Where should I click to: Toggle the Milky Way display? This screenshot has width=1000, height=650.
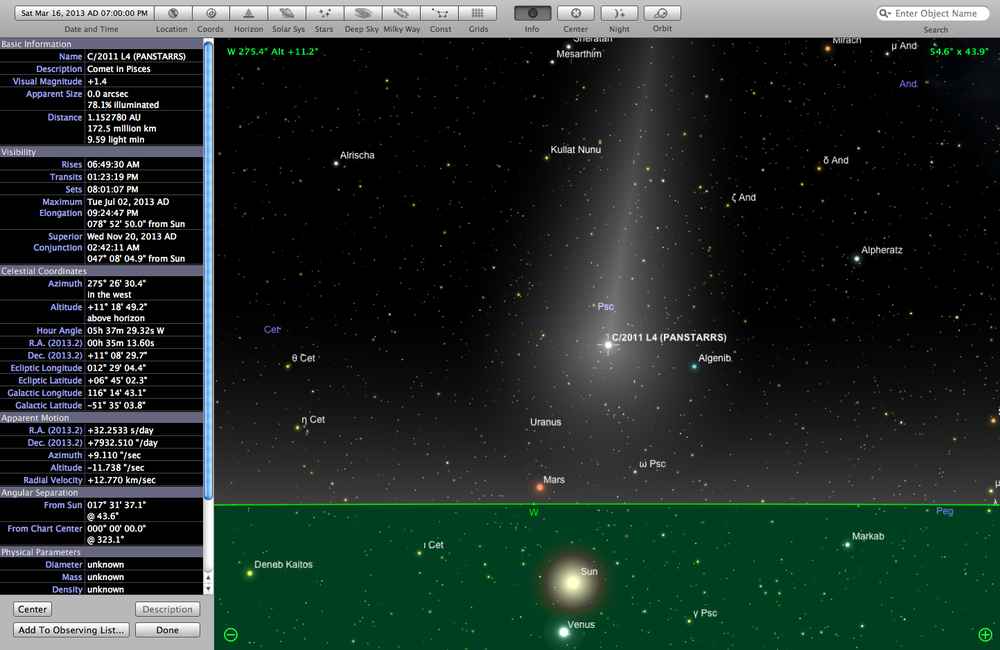(400, 14)
